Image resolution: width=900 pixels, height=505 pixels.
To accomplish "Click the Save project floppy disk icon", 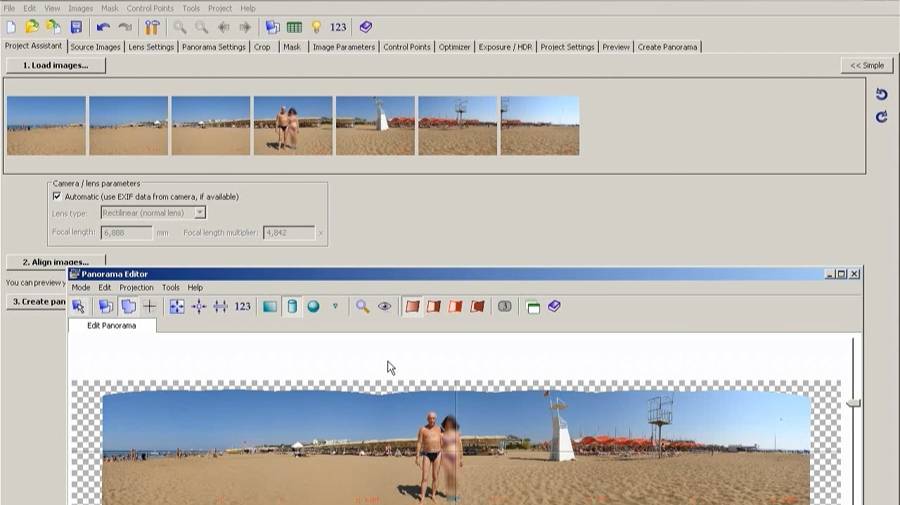I will coord(76,27).
